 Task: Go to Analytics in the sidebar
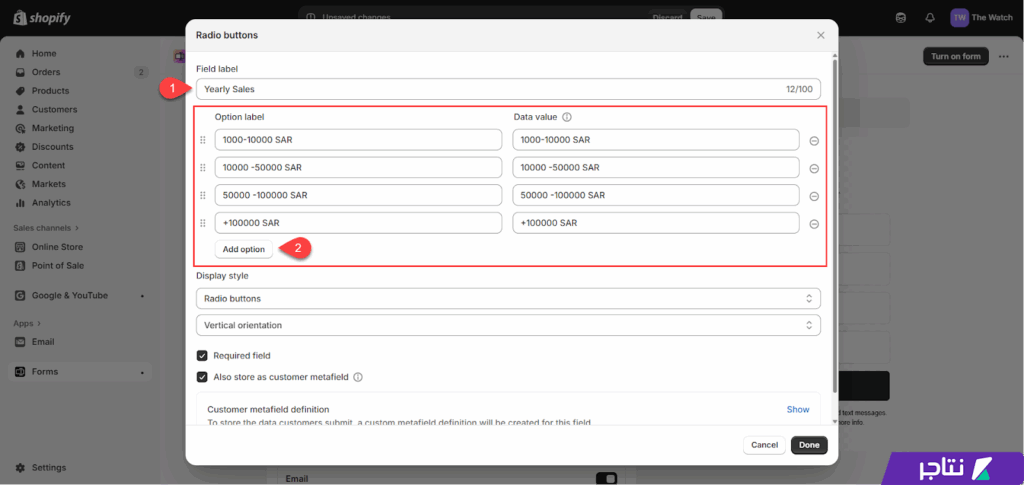click(51, 203)
